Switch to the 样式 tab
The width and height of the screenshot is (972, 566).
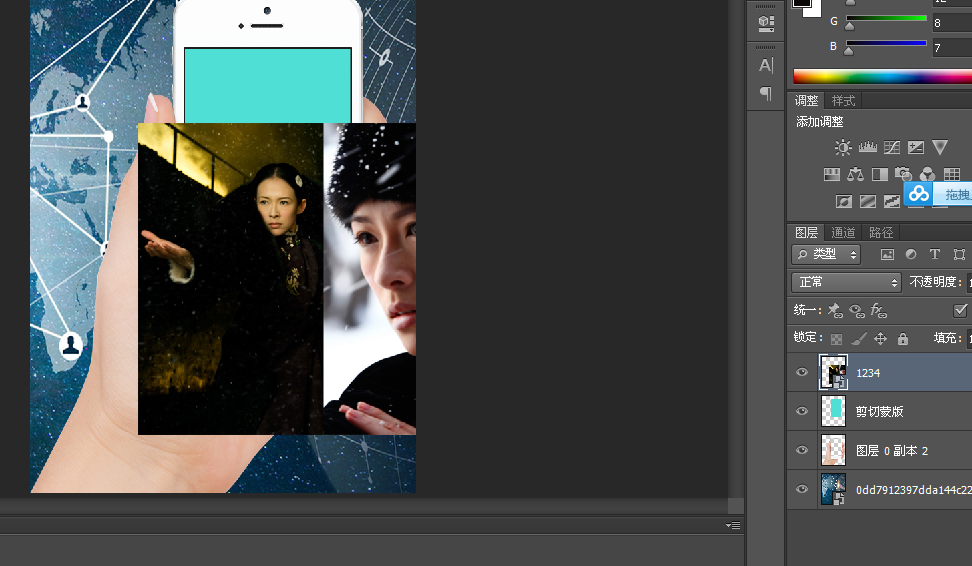843,100
